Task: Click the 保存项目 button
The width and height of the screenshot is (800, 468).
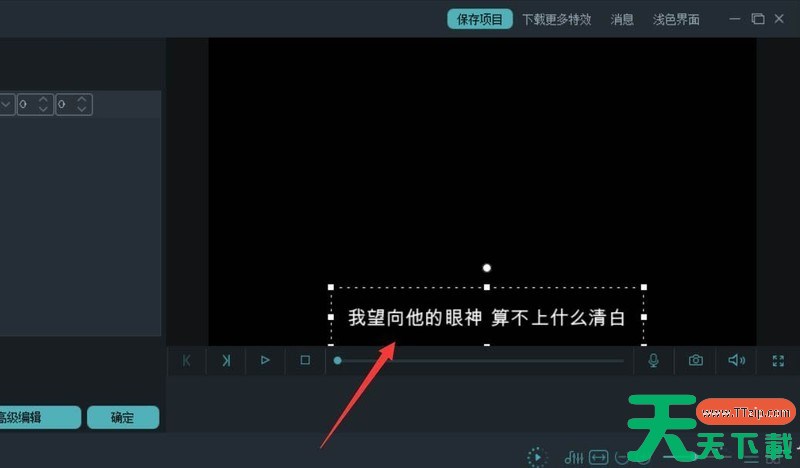Action: pyautogui.click(x=480, y=19)
